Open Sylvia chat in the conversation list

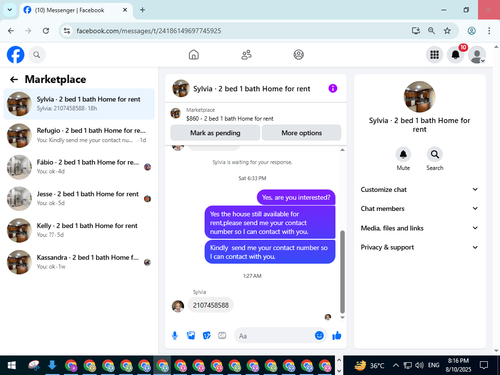click(79, 104)
